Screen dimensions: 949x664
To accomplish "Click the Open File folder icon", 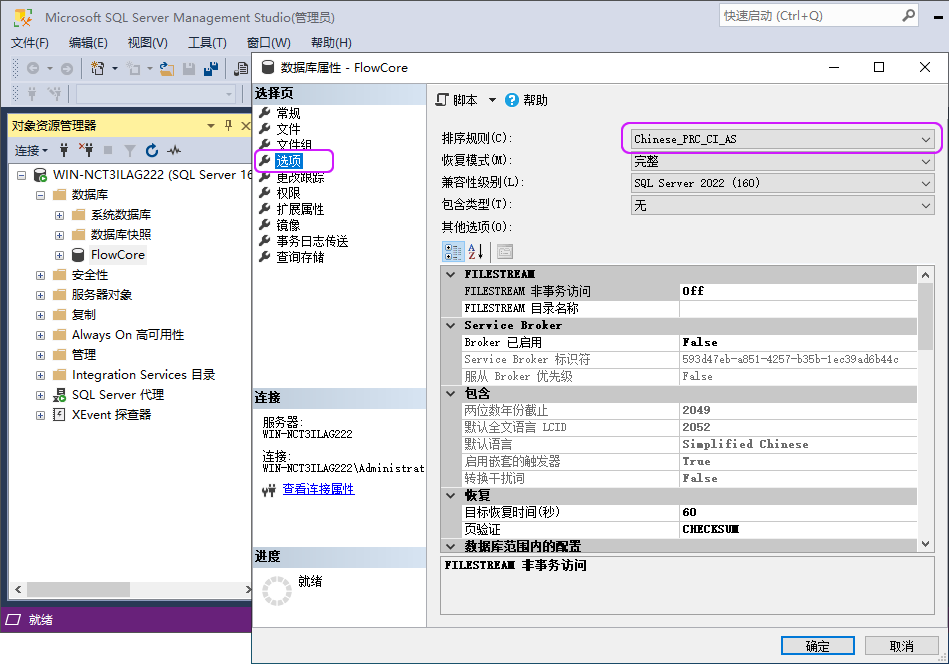I will pyautogui.click(x=166, y=68).
